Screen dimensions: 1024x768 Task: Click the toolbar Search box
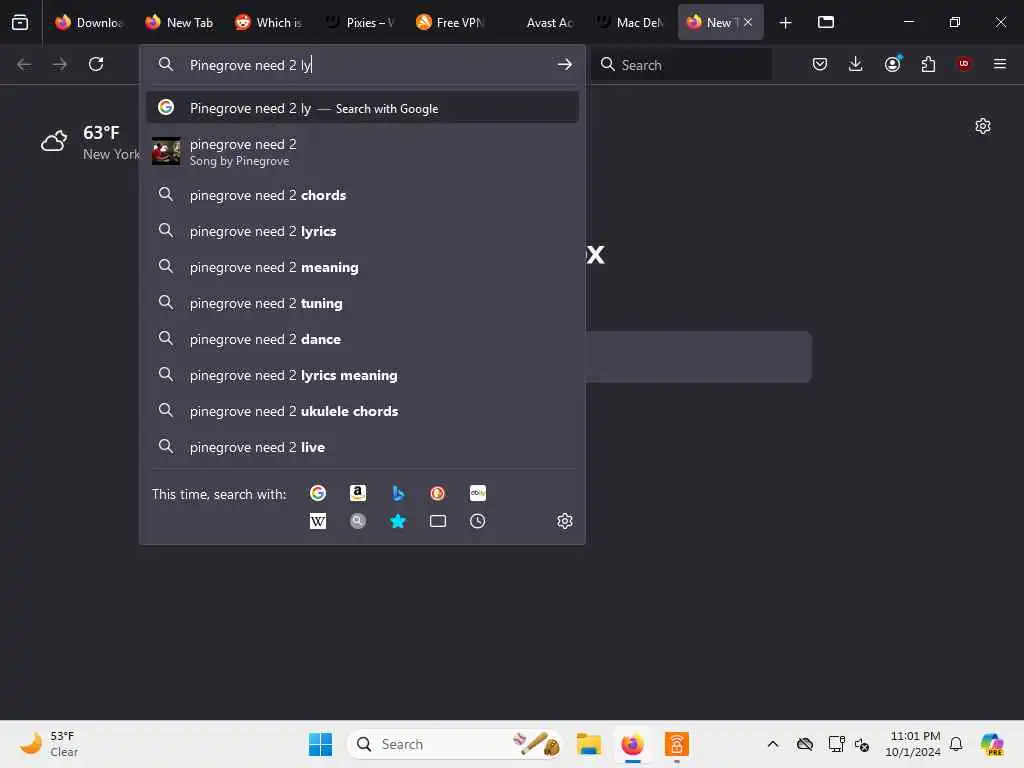(682, 65)
